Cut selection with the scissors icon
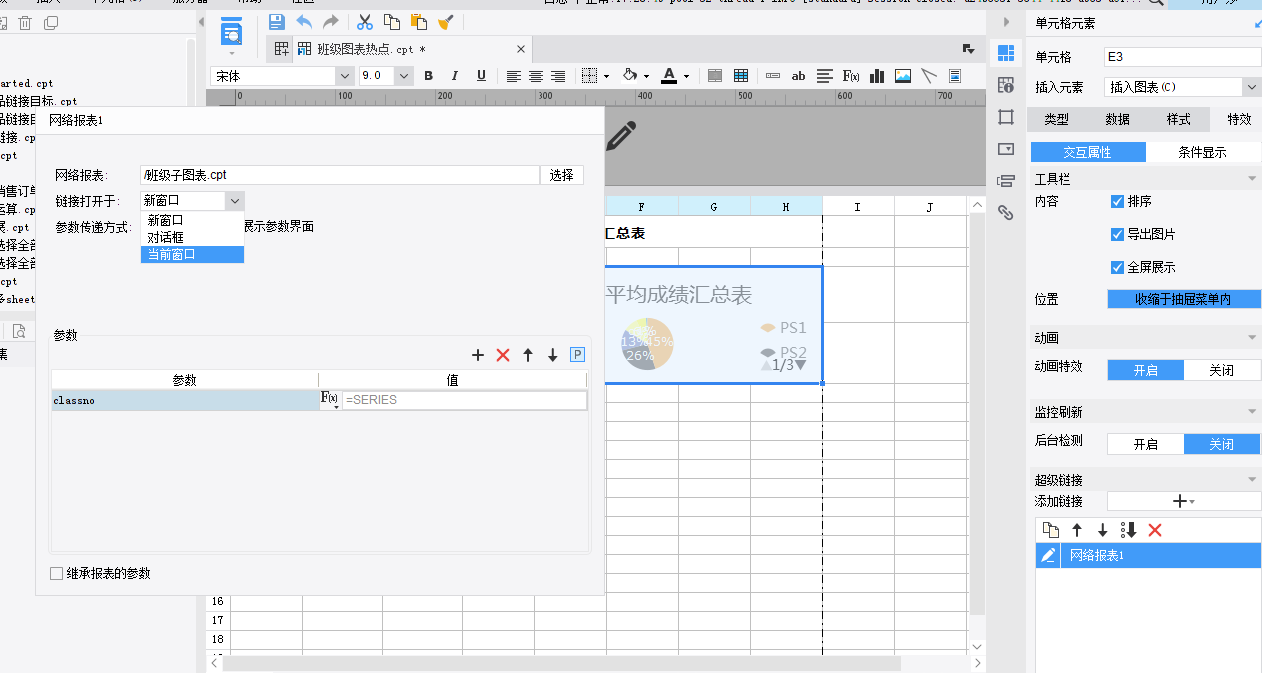This screenshot has width=1262, height=673. point(365,21)
